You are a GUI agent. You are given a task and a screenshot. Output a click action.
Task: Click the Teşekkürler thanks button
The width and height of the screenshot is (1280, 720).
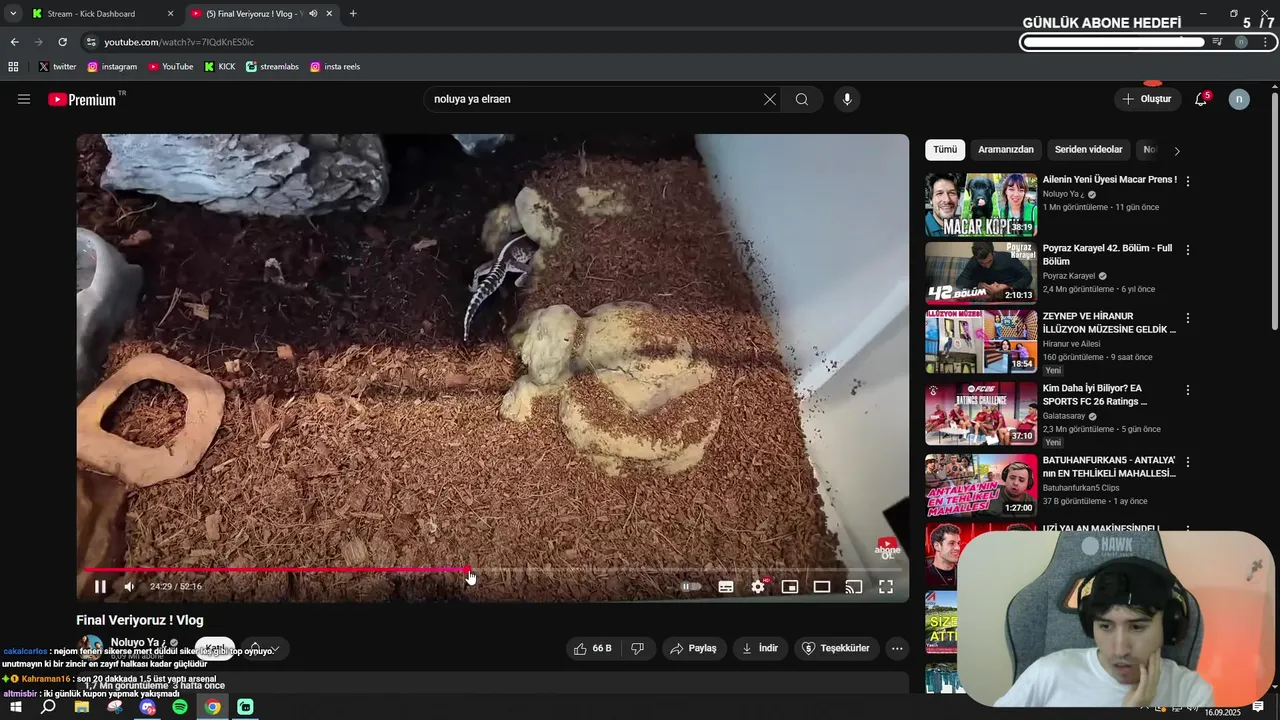point(835,648)
